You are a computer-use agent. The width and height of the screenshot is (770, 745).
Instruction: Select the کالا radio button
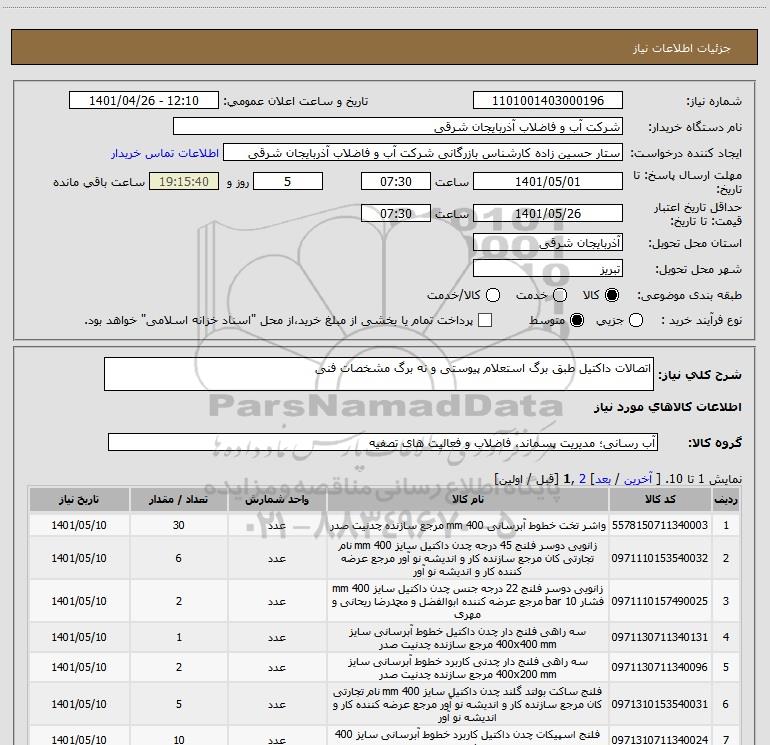tap(612, 295)
